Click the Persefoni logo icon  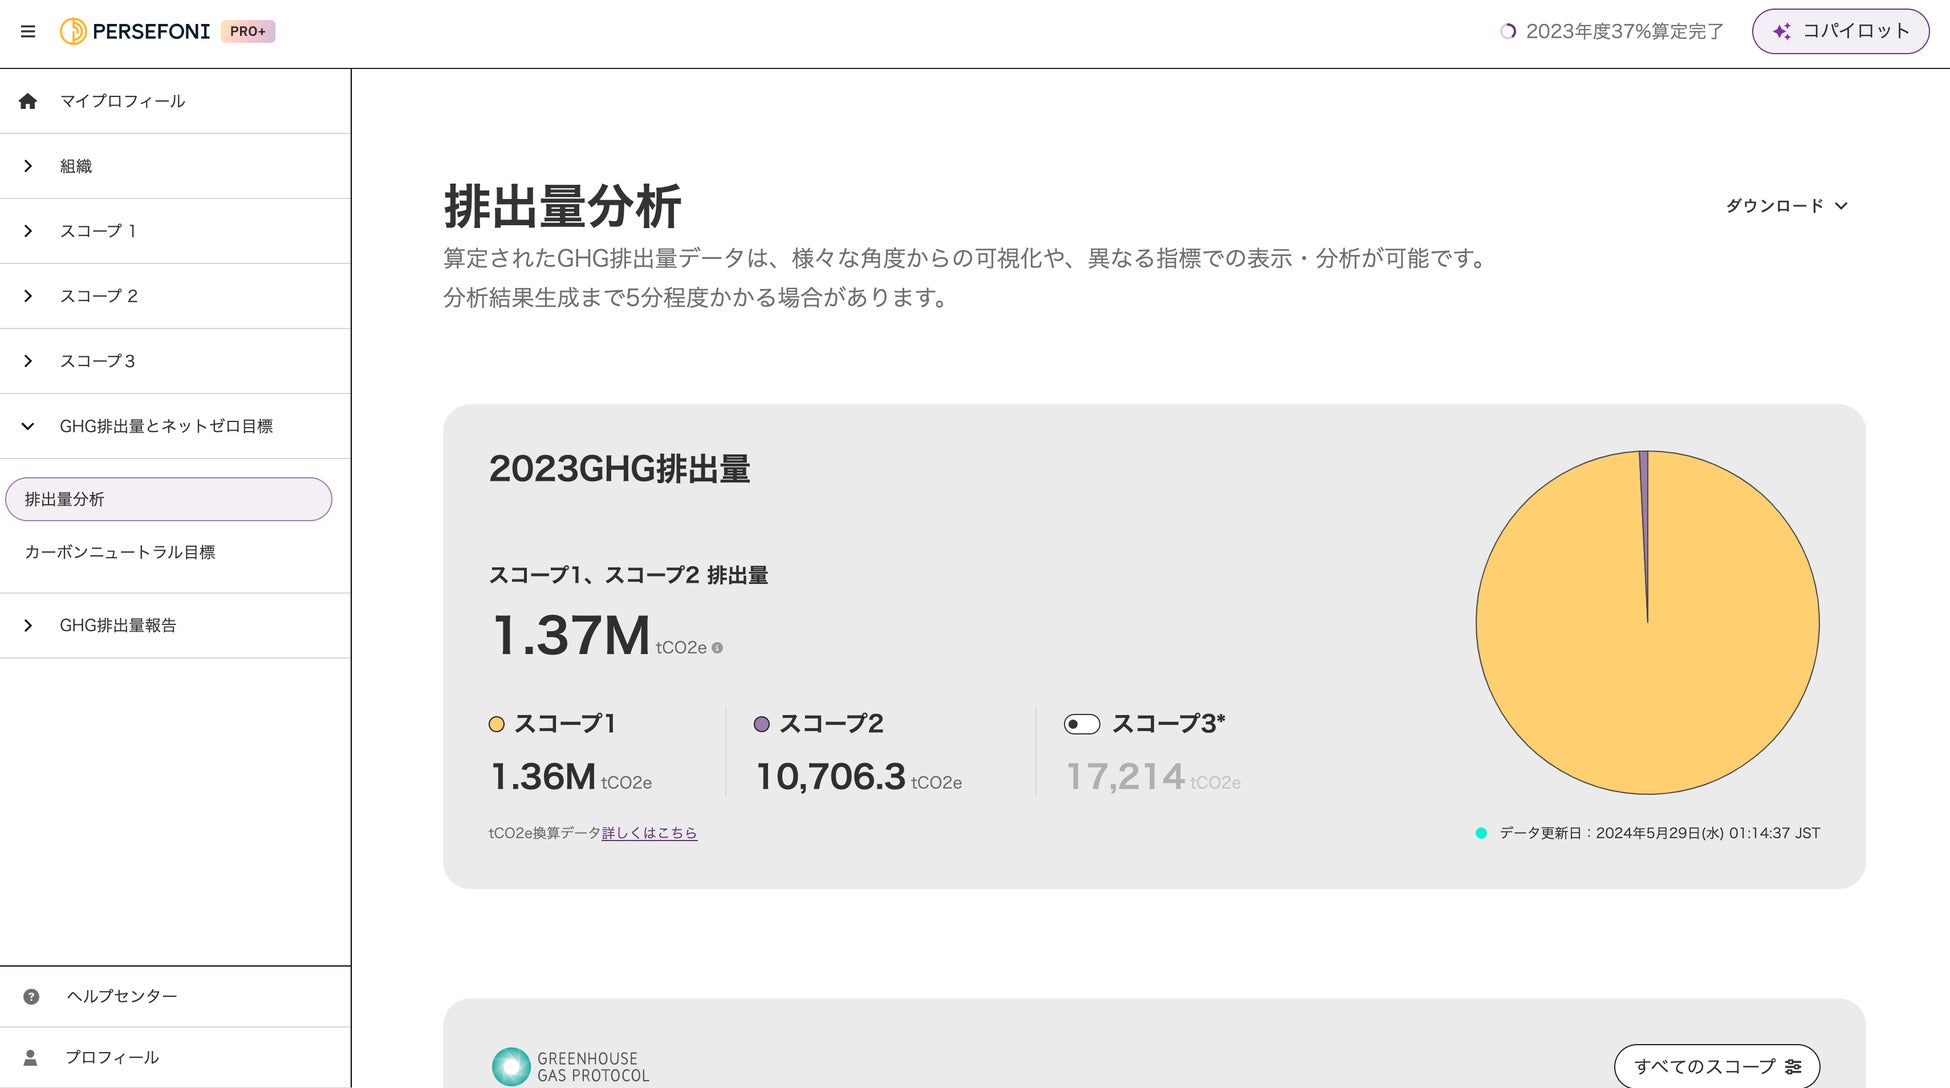coord(72,32)
